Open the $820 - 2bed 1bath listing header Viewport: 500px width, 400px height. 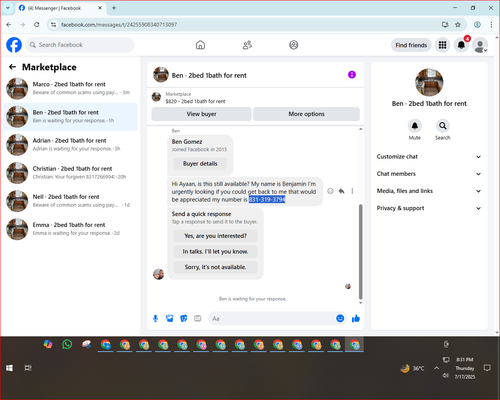(x=256, y=98)
